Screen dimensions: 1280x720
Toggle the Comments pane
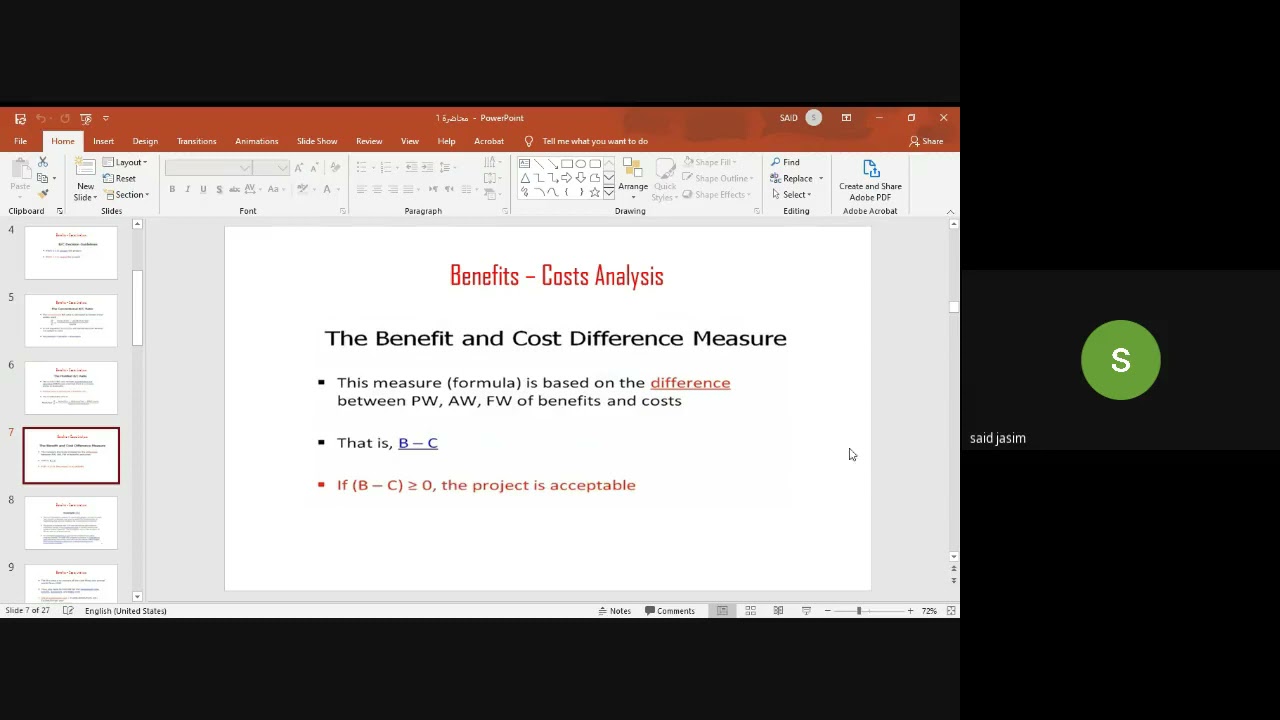pyautogui.click(x=670, y=611)
